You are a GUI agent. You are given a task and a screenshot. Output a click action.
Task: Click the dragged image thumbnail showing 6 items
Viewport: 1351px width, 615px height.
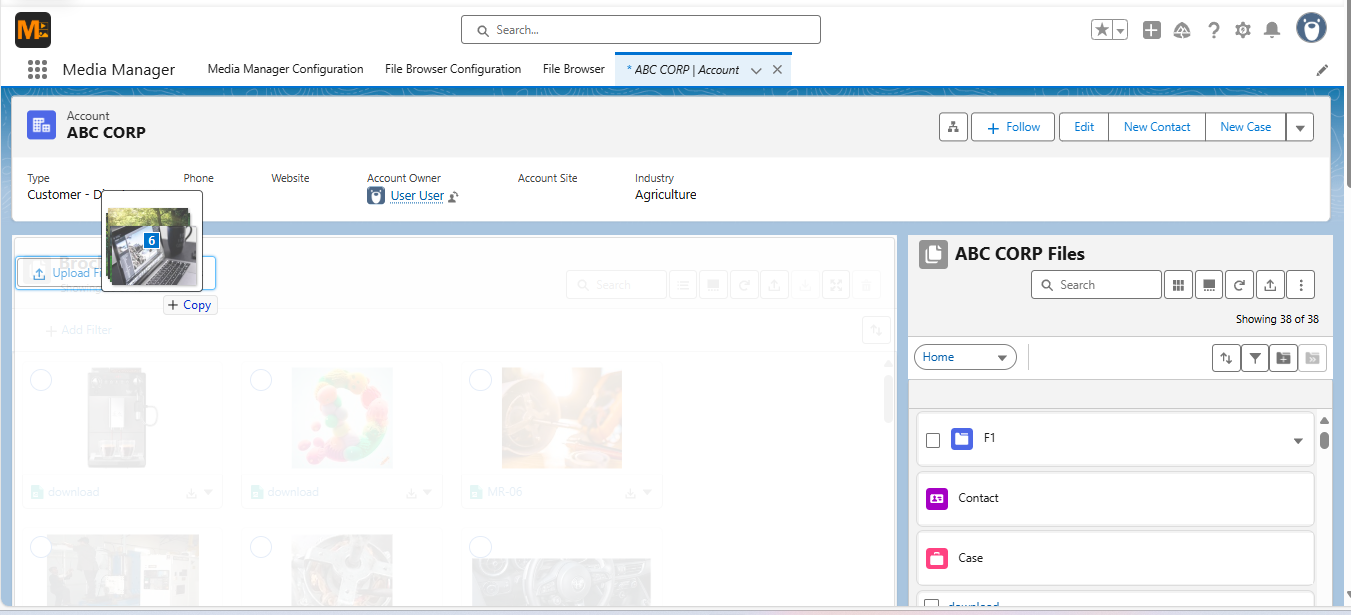[151, 240]
